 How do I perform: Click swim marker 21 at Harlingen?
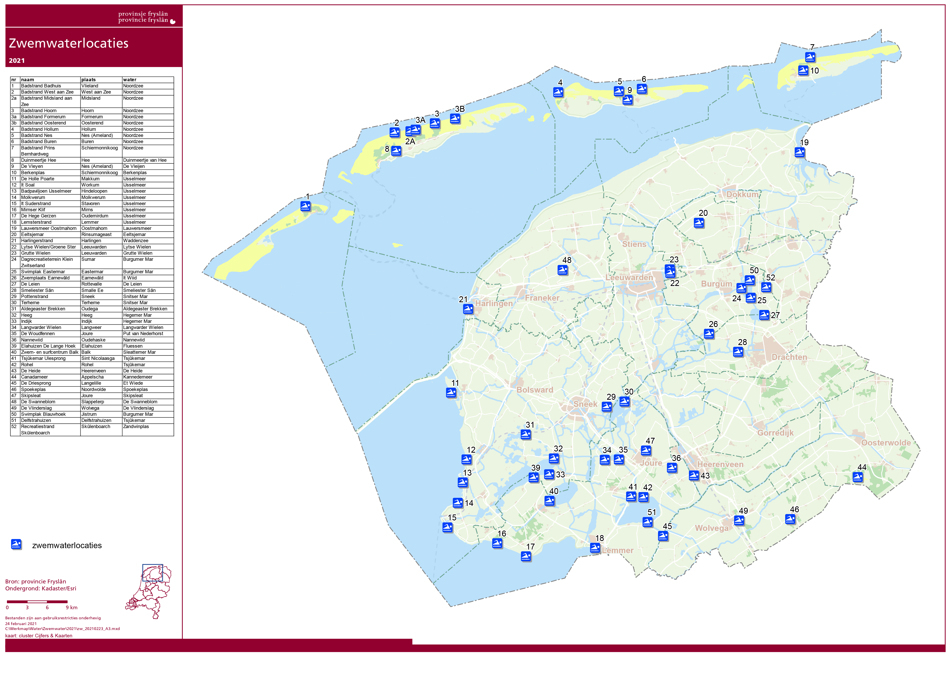click(468, 310)
